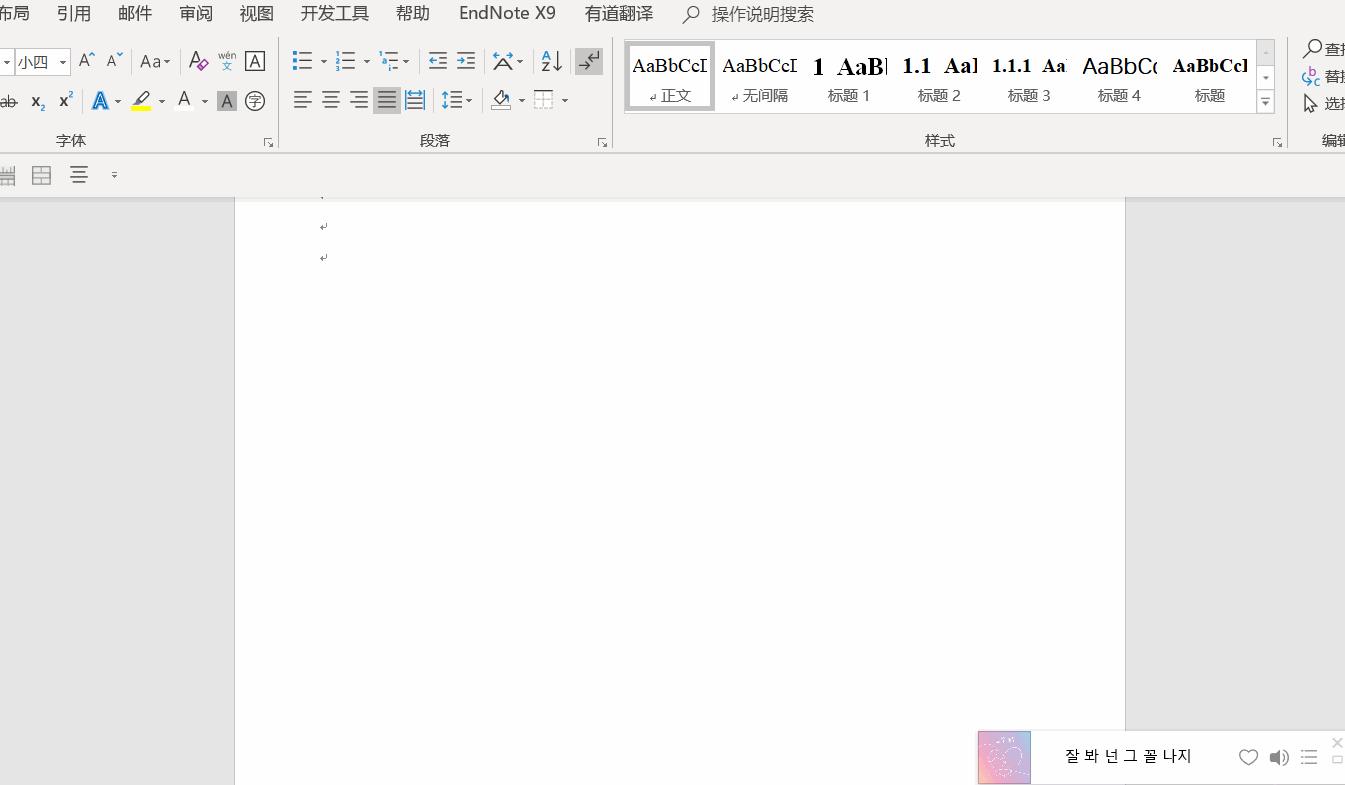Viewport: 1345px width, 785px height.
Task: Open the 邮件 (Mailings) tab
Action: 135,14
